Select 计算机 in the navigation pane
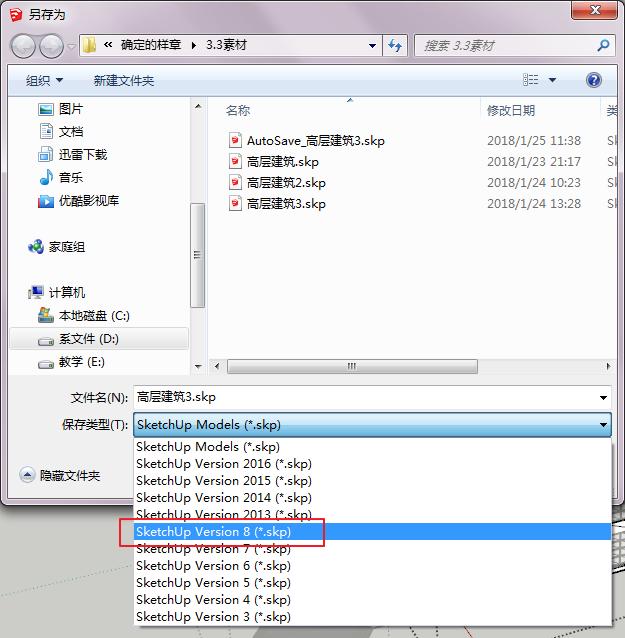The width and height of the screenshot is (625, 638). pyautogui.click(x=57, y=292)
